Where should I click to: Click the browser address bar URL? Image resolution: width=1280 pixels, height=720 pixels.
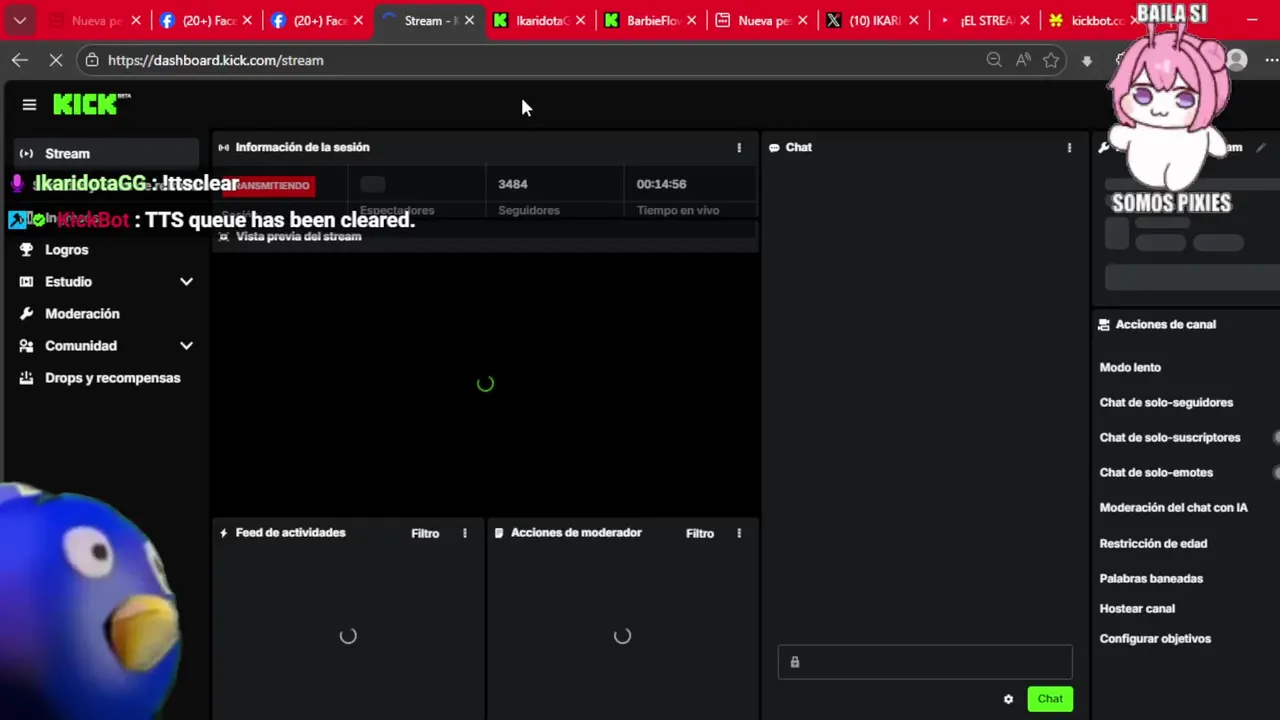click(x=215, y=60)
